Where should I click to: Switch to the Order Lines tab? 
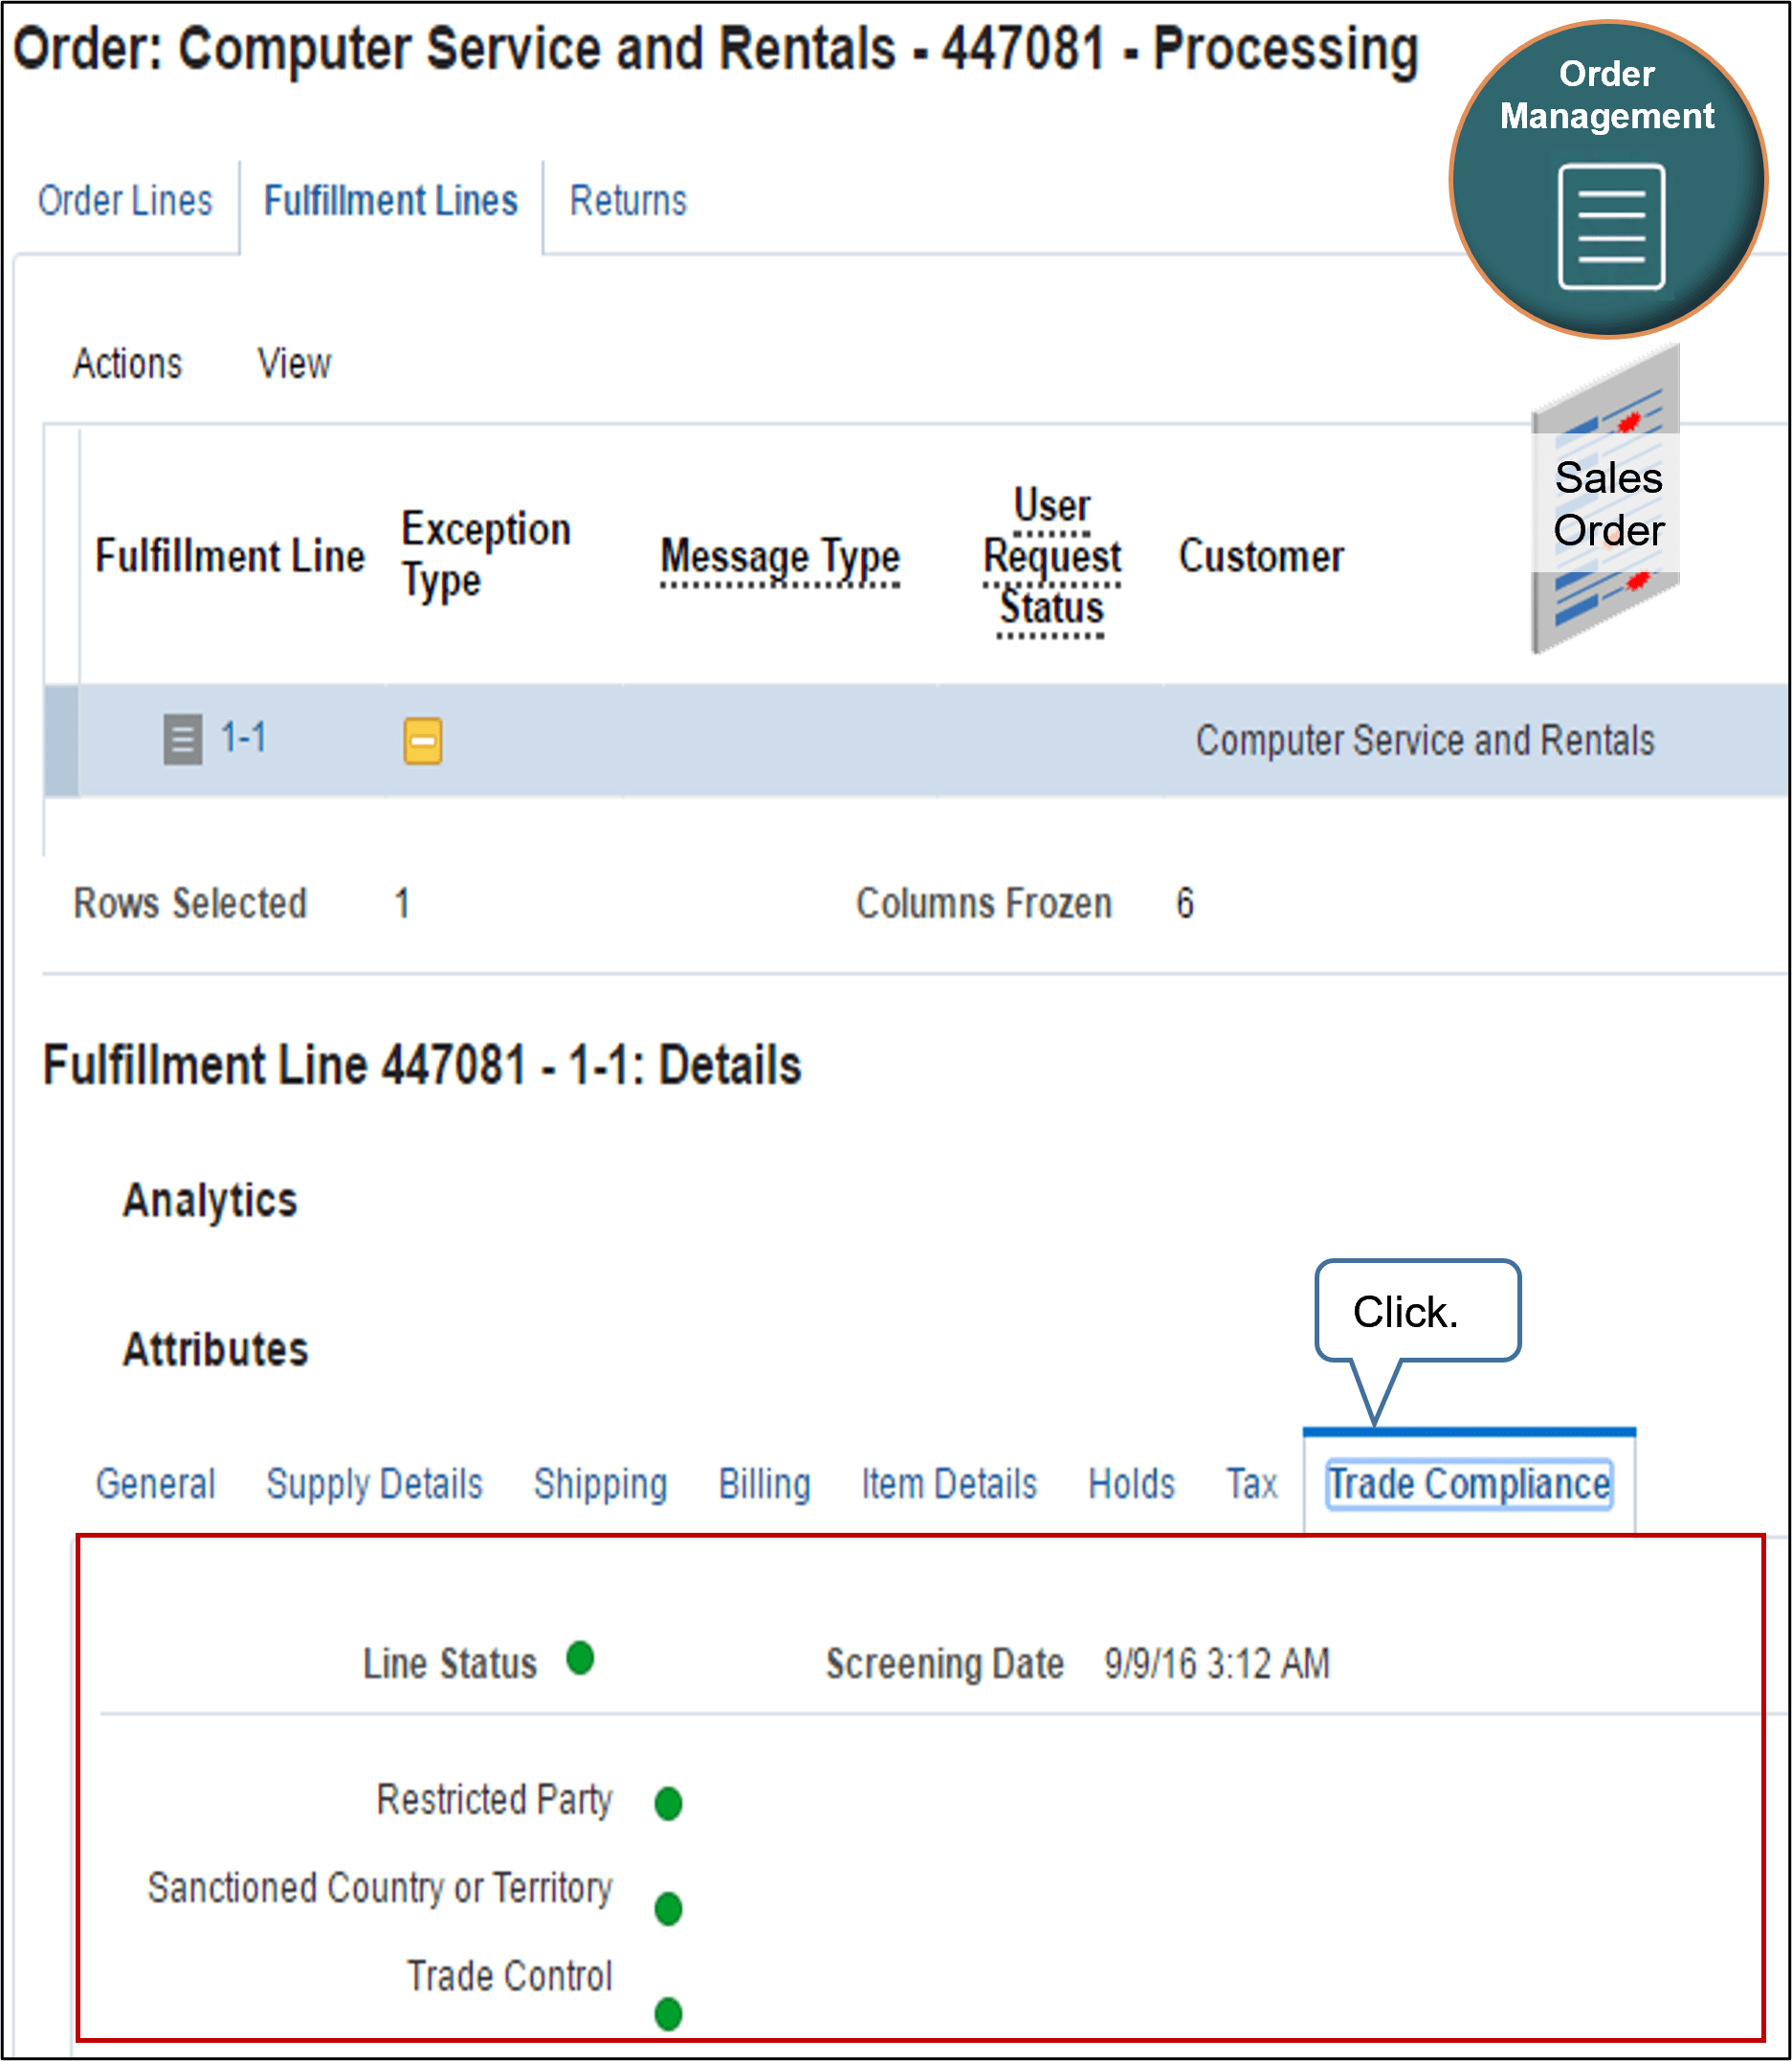coord(126,200)
